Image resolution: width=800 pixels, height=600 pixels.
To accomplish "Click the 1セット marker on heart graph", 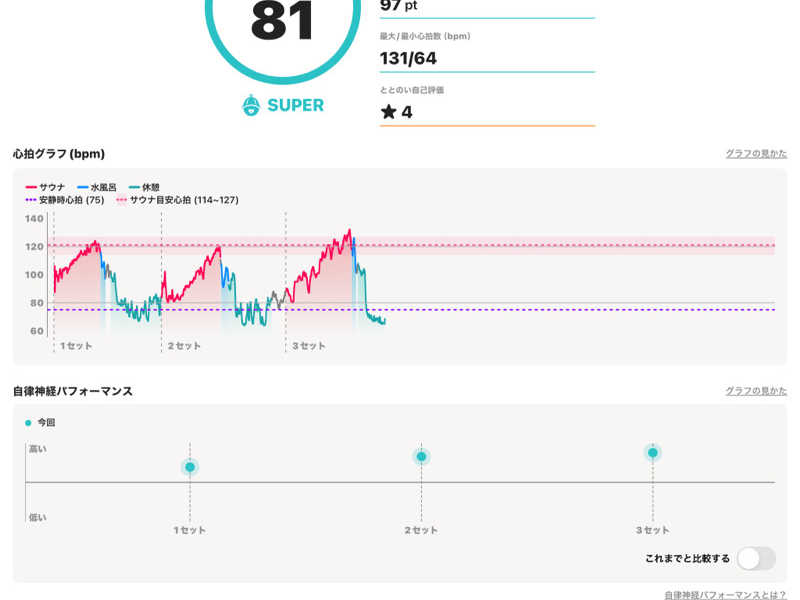I will 74,346.
